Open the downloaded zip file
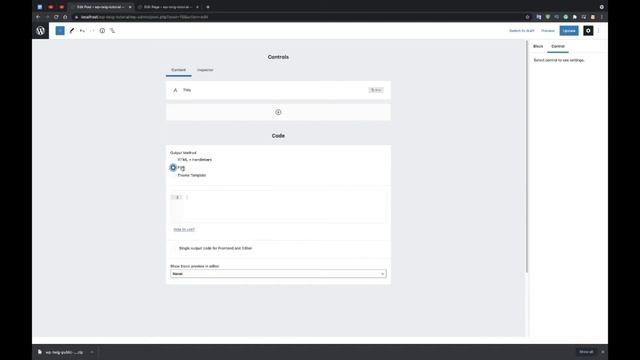 [64, 352]
